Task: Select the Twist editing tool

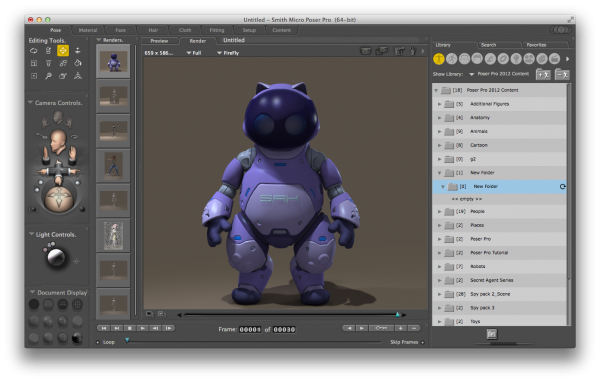Action: click(48, 51)
